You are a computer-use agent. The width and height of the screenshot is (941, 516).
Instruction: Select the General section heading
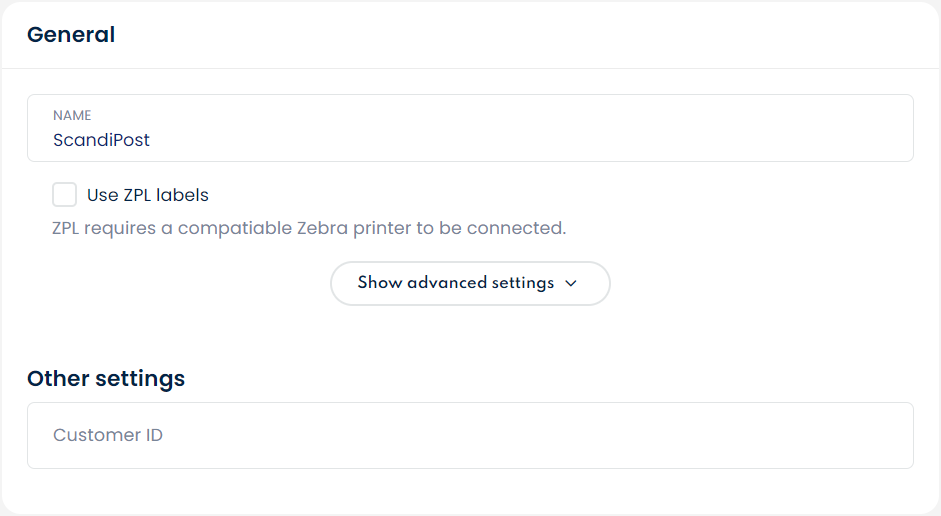[71, 35]
